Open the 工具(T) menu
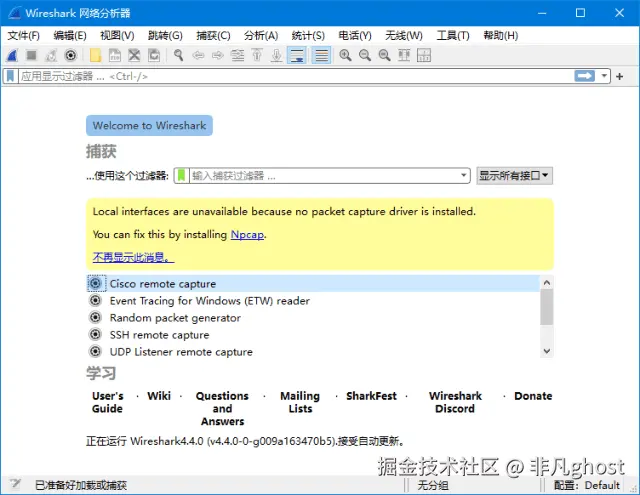 [453, 36]
